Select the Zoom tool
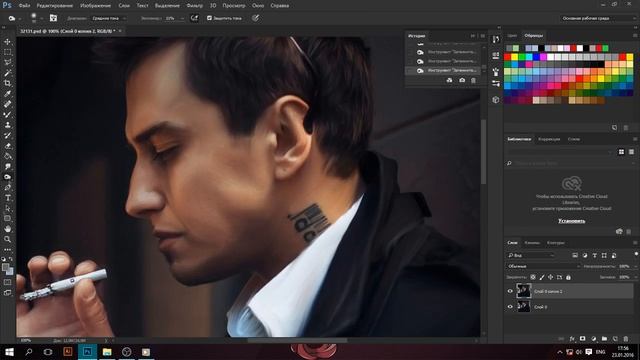 tap(7, 239)
